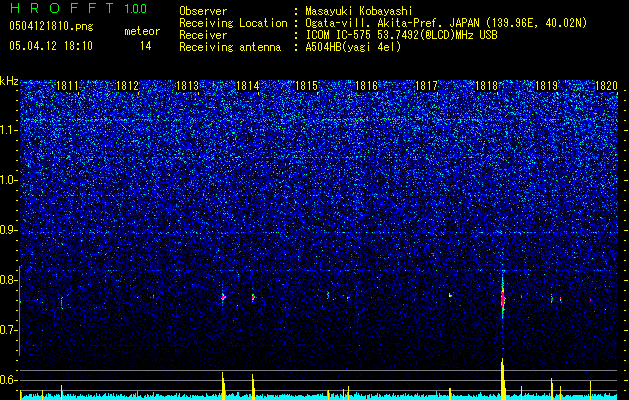Click the 0.6 frequency axis label

[9, 380]
